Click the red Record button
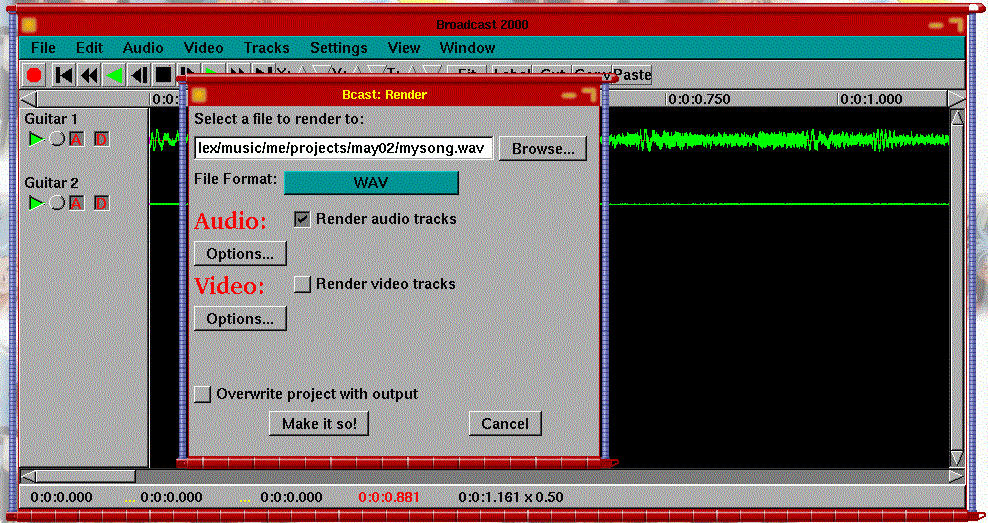Viewport: 988px width, 523px height. [x=34, y=75]
